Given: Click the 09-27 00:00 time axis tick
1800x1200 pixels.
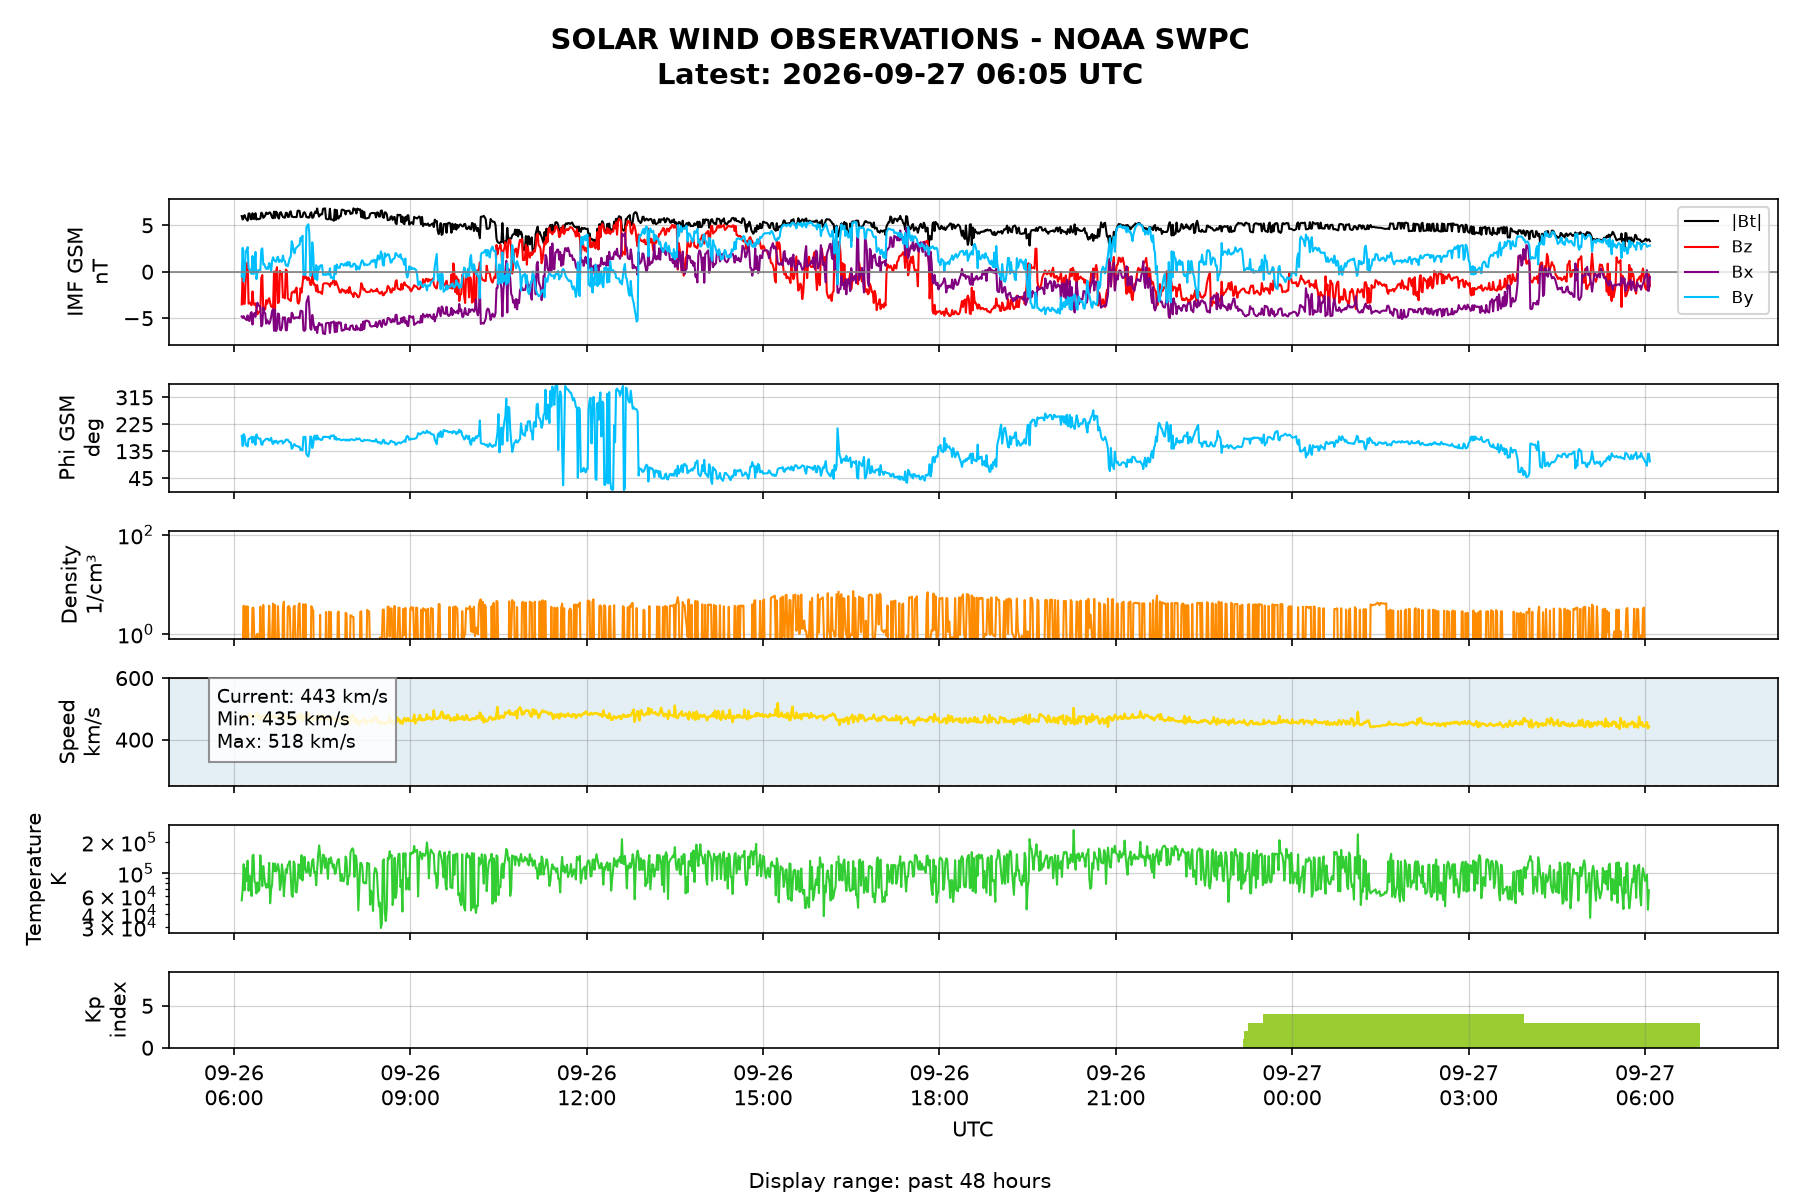Looking at the screenshot, I should coord(1292,1086).
